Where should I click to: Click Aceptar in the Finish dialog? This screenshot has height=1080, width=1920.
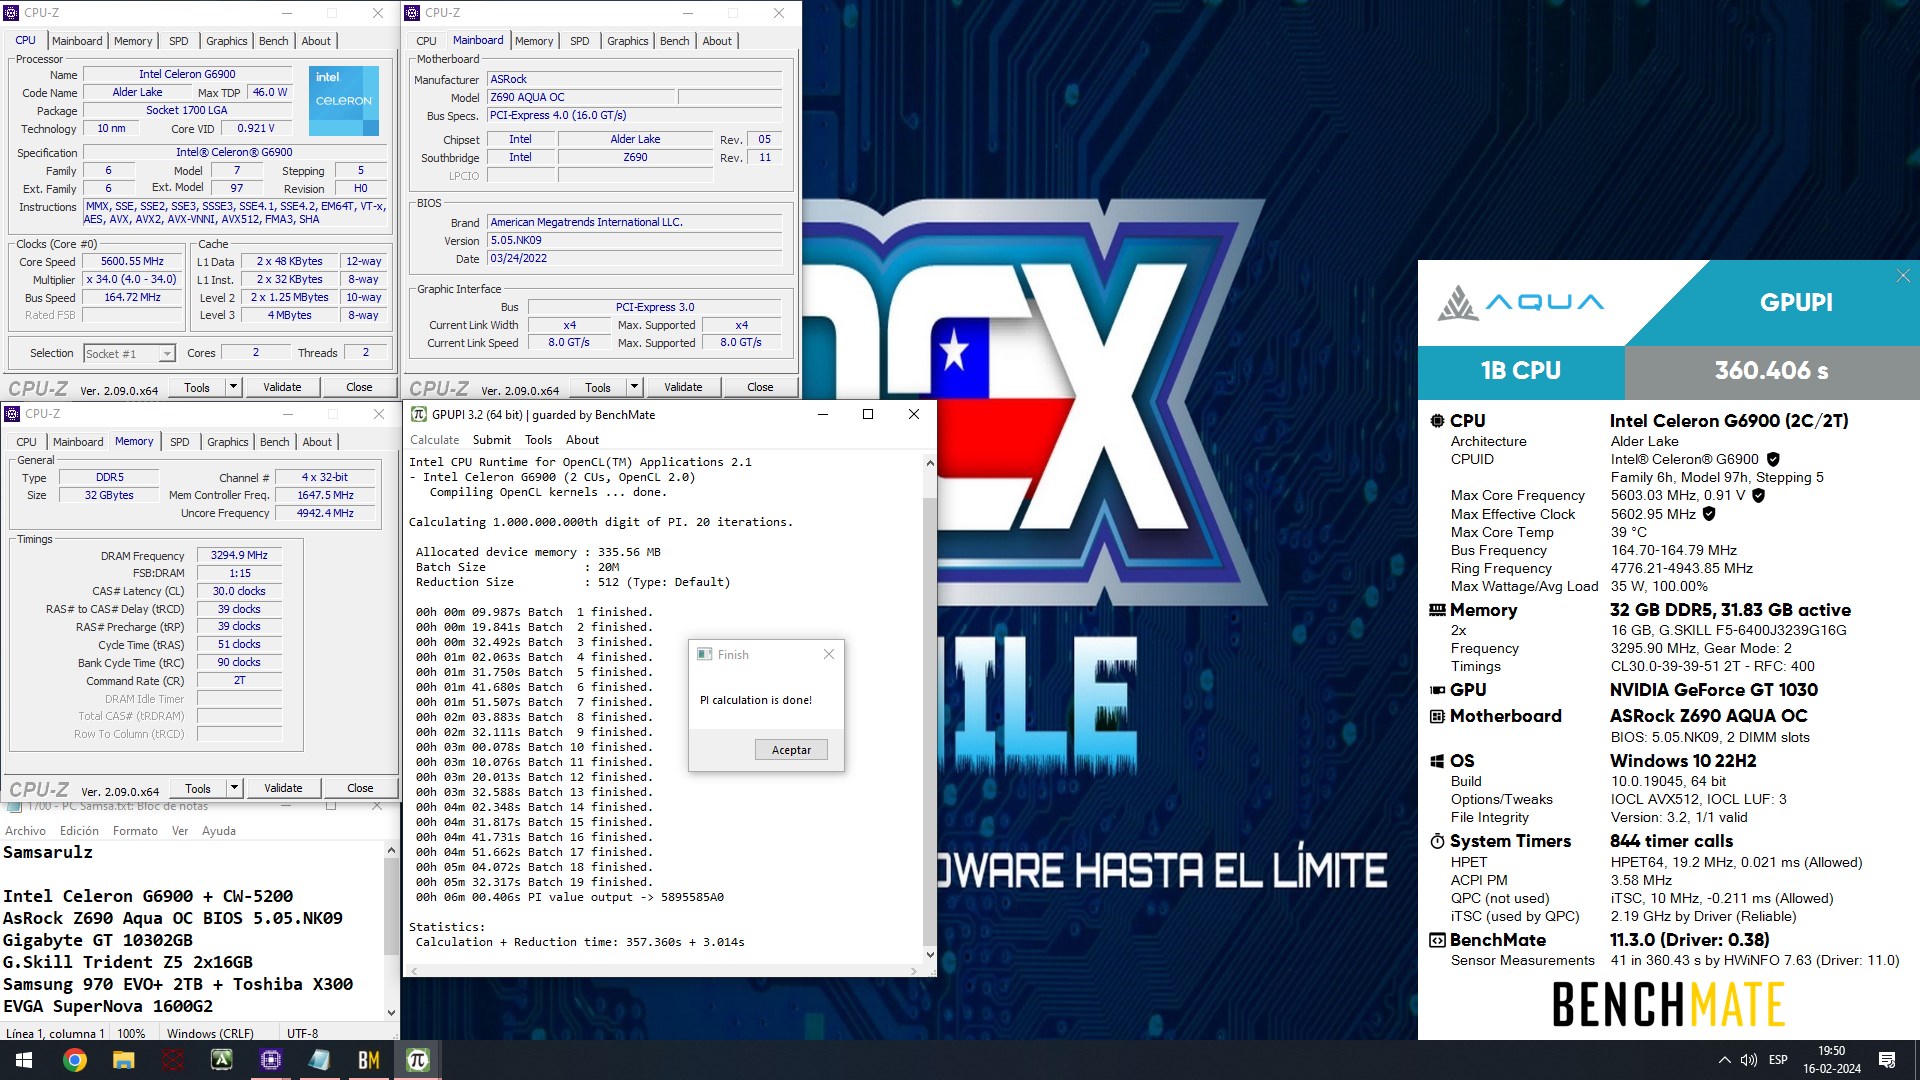pos(791,750)
